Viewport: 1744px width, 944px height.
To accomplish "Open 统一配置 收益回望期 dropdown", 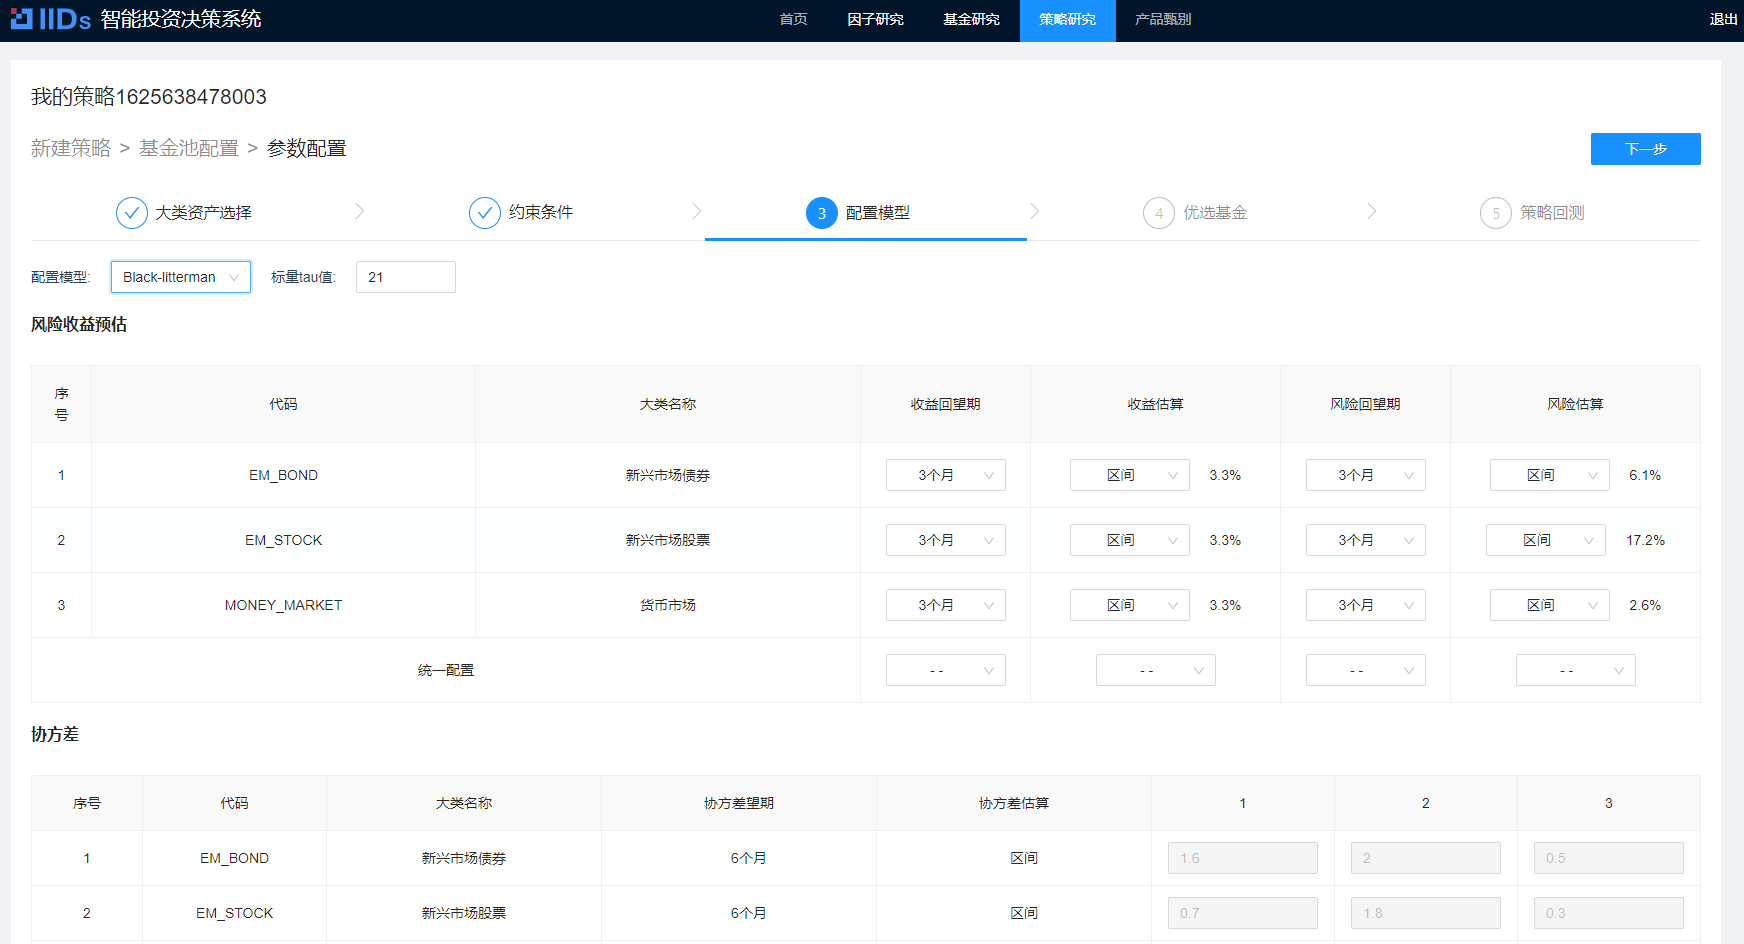I will click(946, 670).
